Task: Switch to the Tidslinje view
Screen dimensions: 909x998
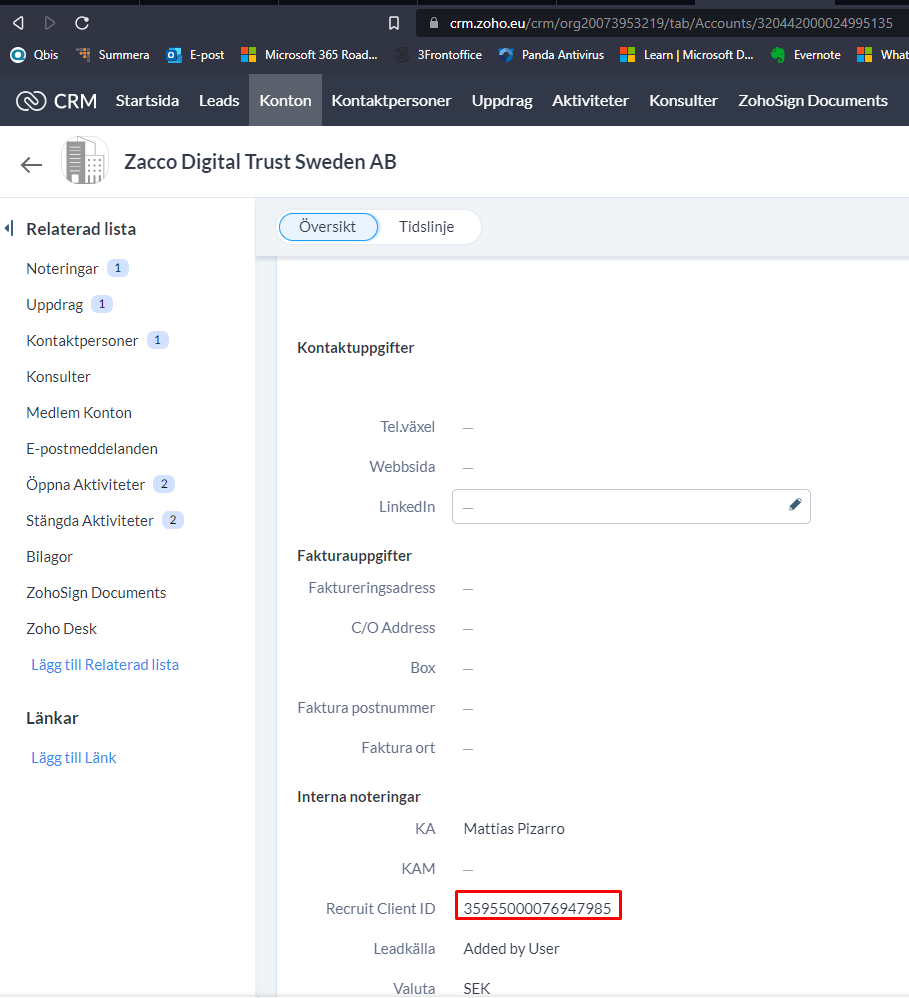Action: coord(426,227)
